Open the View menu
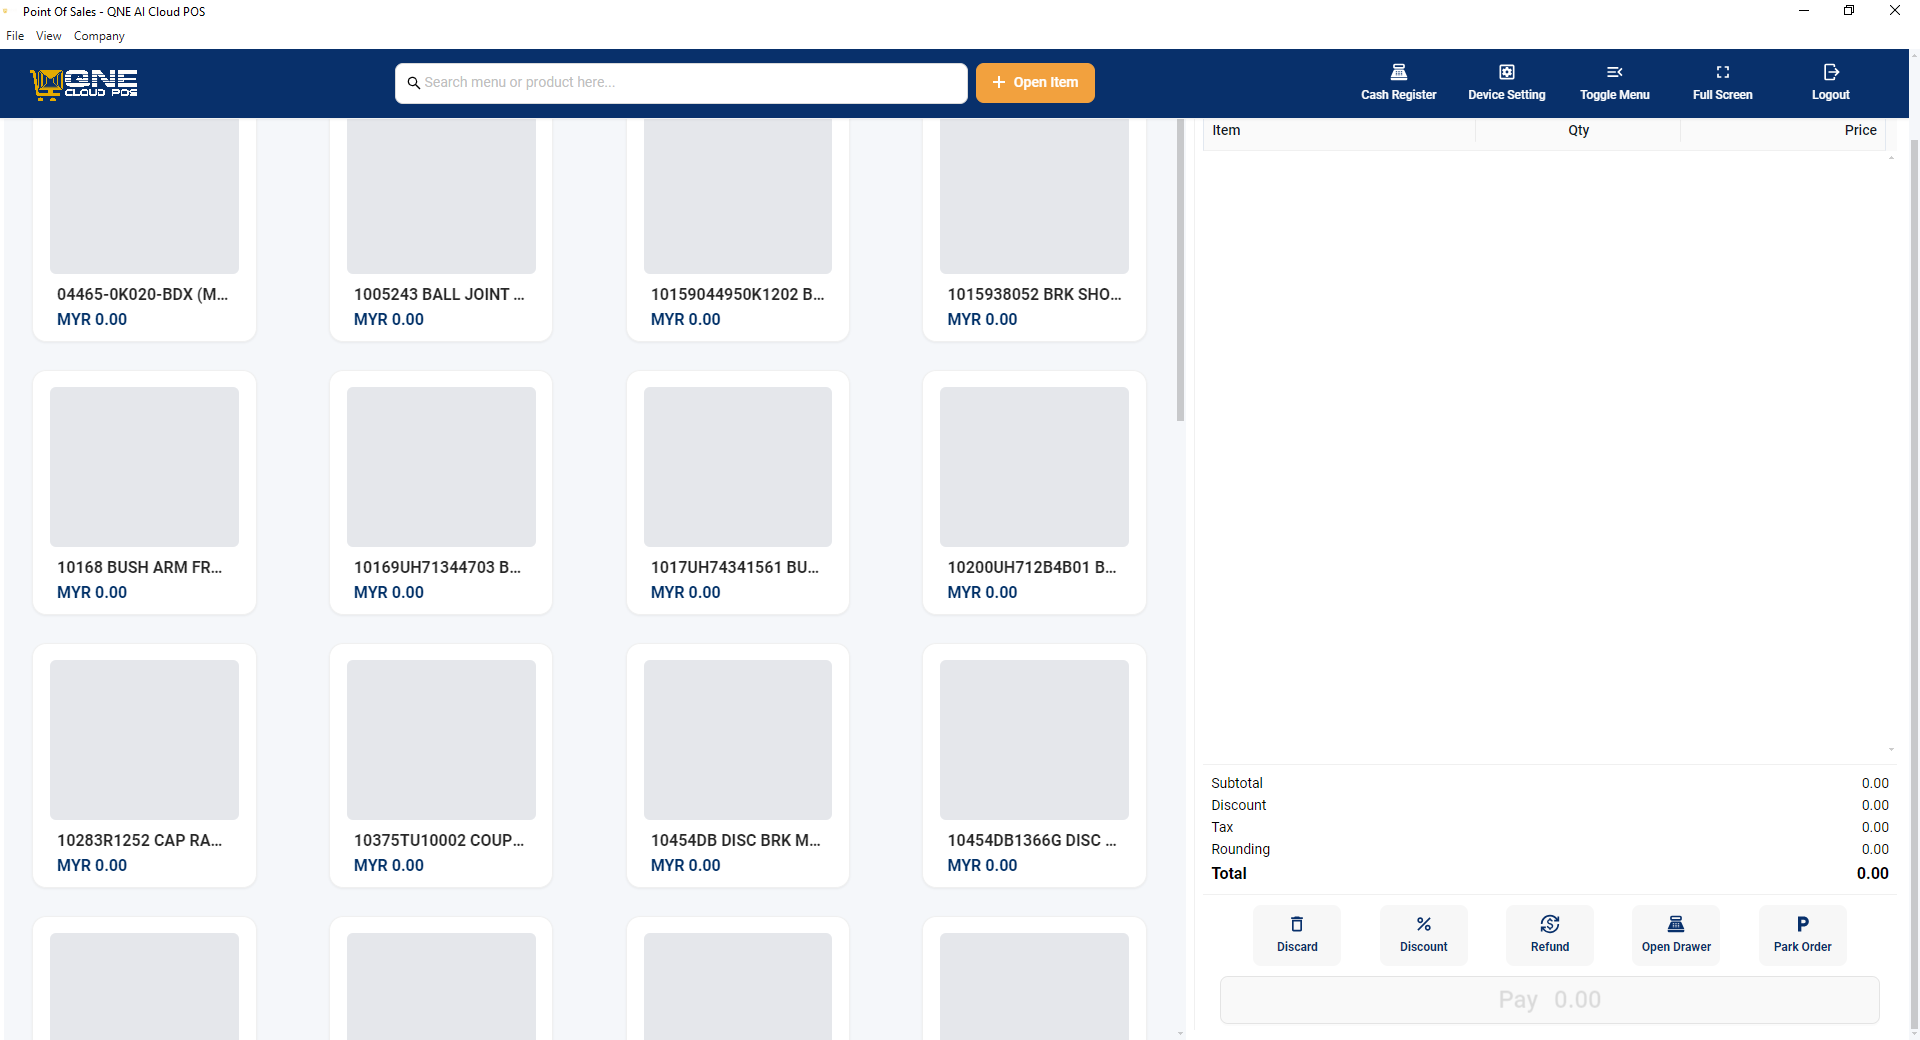 48,36
